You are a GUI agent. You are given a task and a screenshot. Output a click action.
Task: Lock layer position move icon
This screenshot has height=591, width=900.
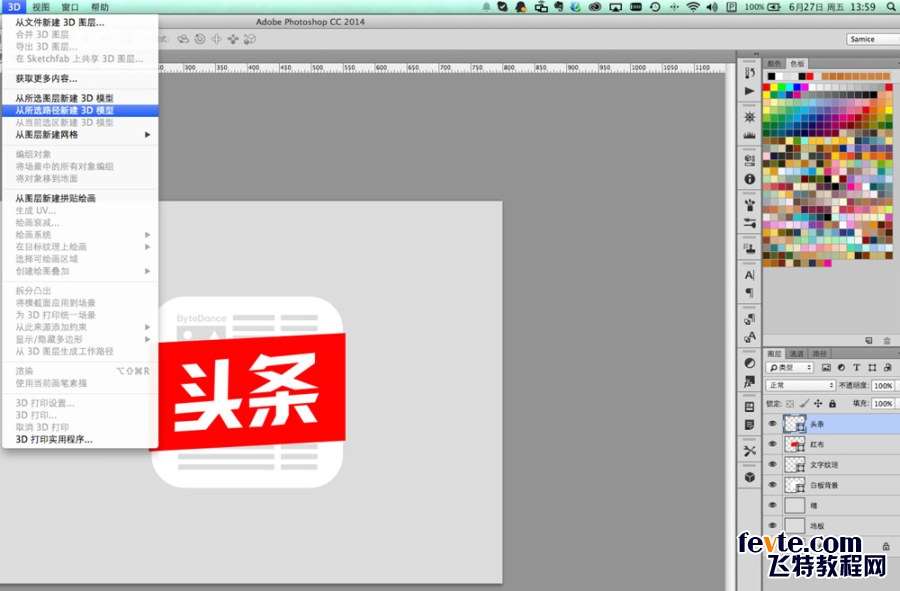pos(818,404)
